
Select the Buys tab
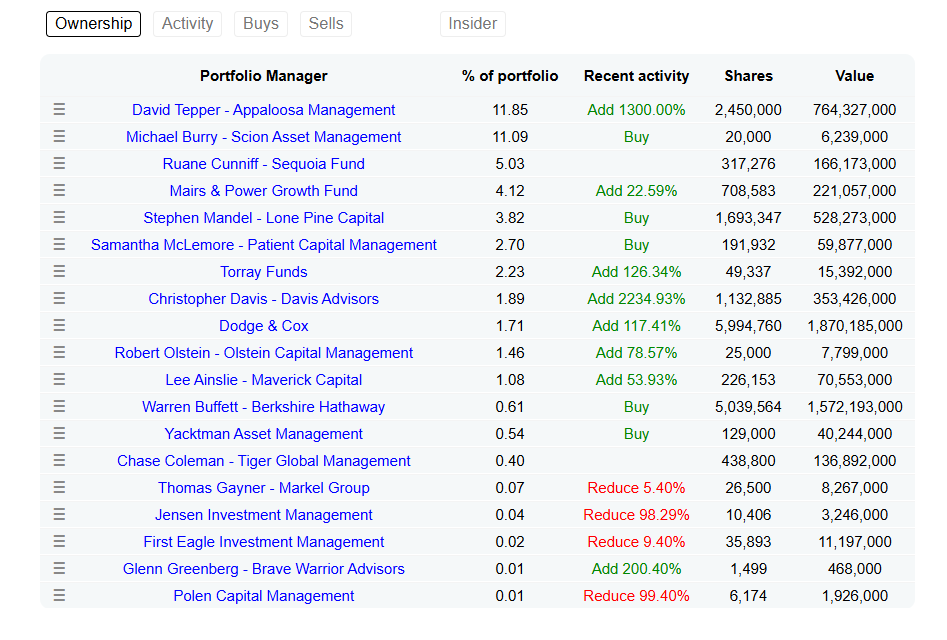(261, 24)
